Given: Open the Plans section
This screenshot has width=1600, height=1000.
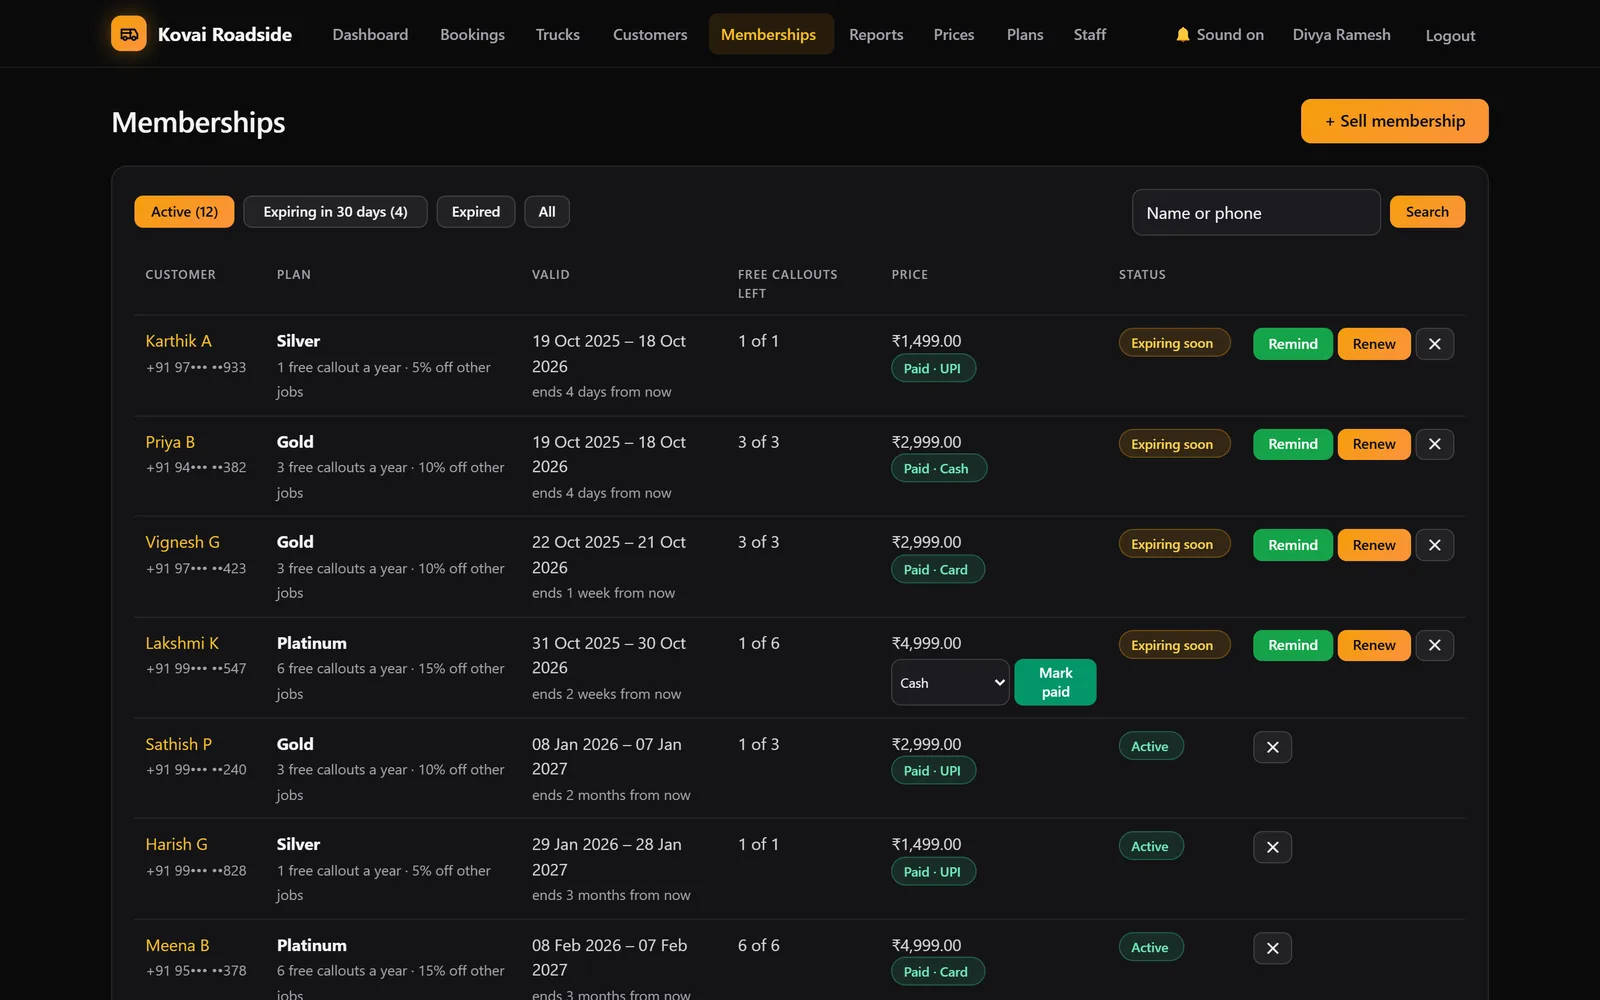Looking at the screenshot, I should [1025, 35].
